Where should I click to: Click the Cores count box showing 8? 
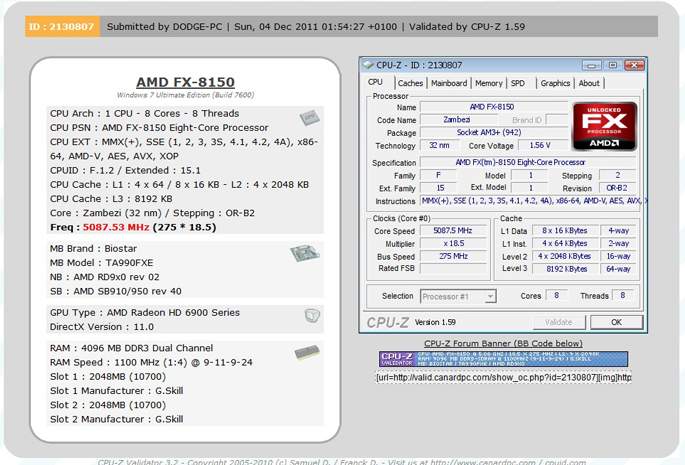click(x=557, y=295)
